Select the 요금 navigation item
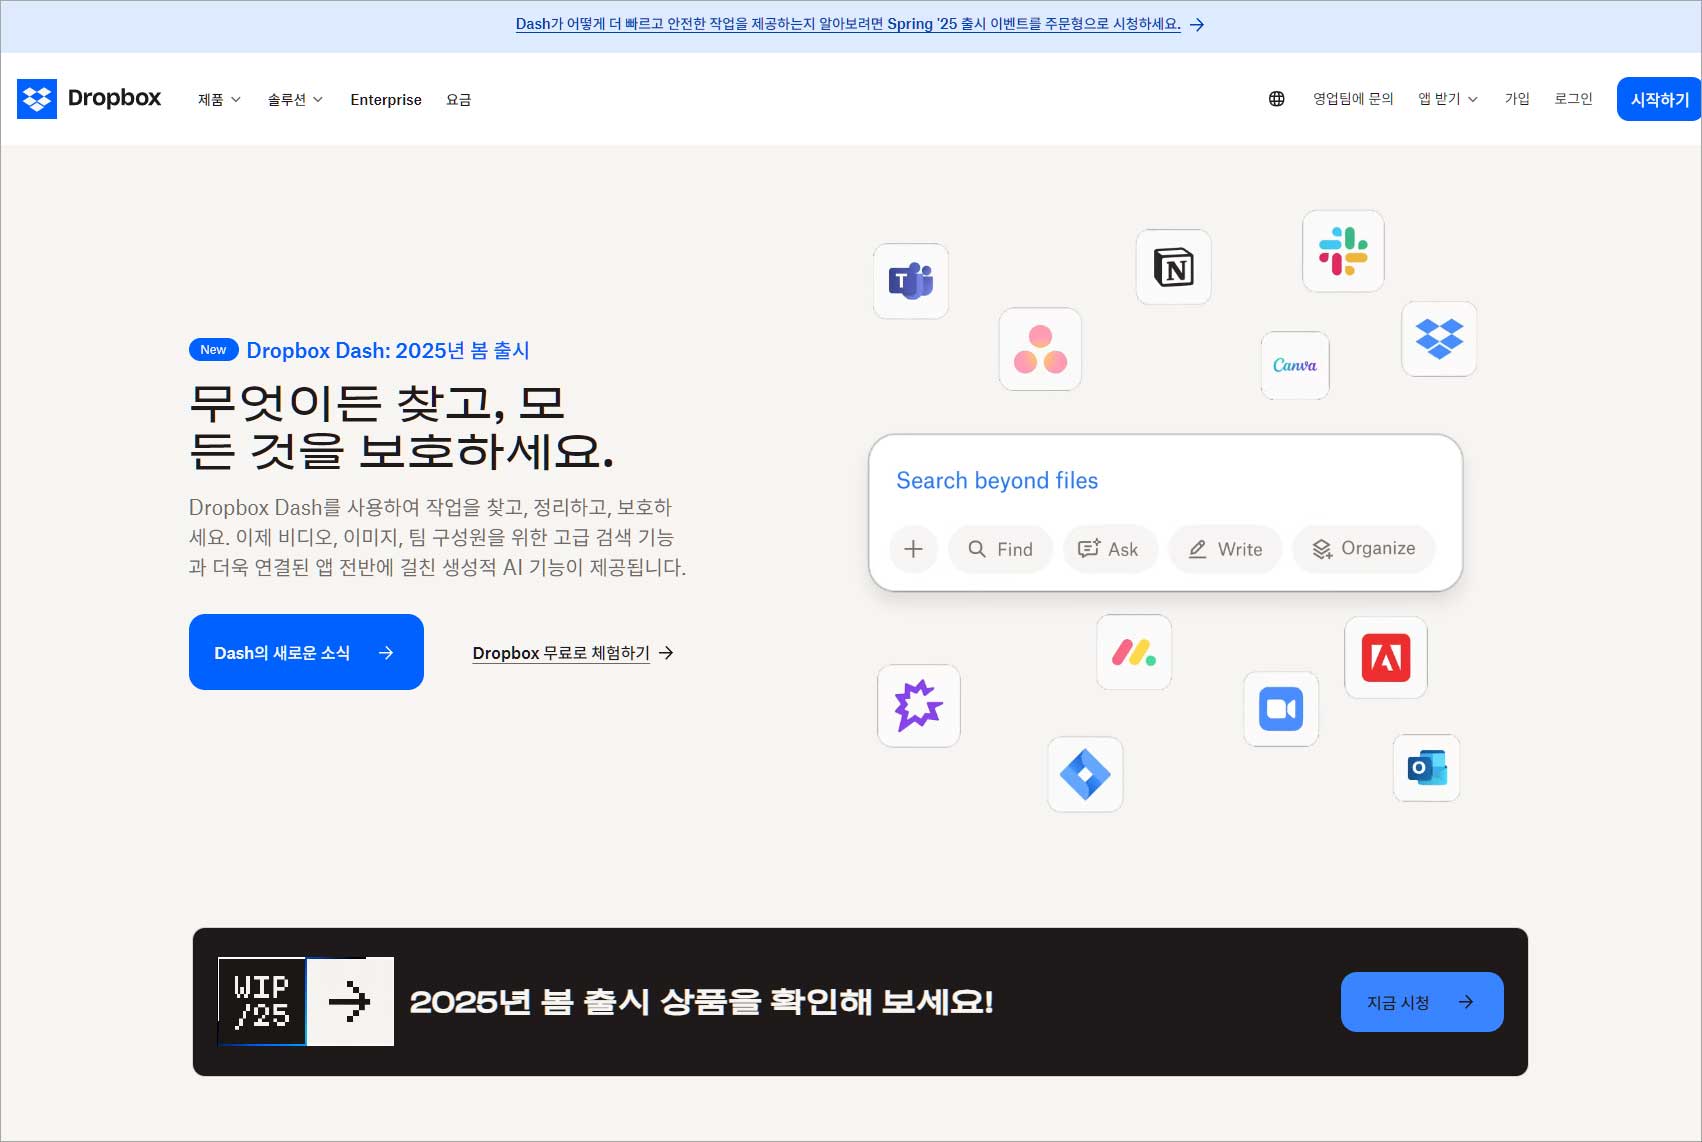The height and width of the screenshot is (1142, 1702). tap(458, 99)
